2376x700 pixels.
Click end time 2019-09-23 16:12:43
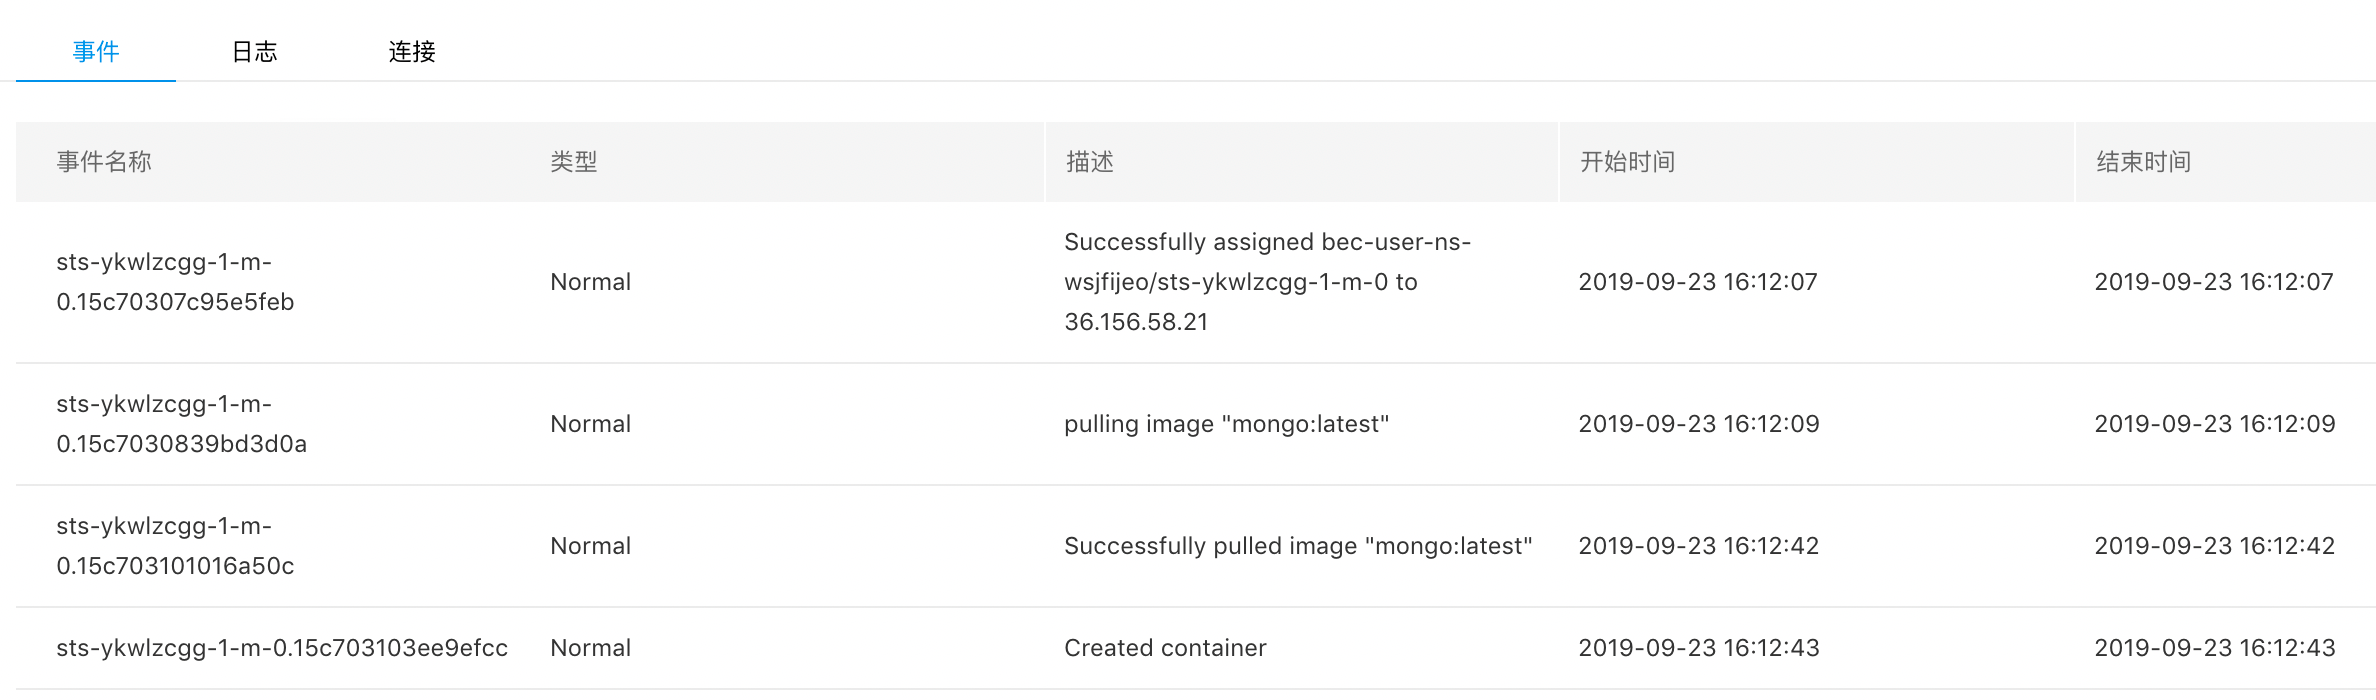[2215, 648]
